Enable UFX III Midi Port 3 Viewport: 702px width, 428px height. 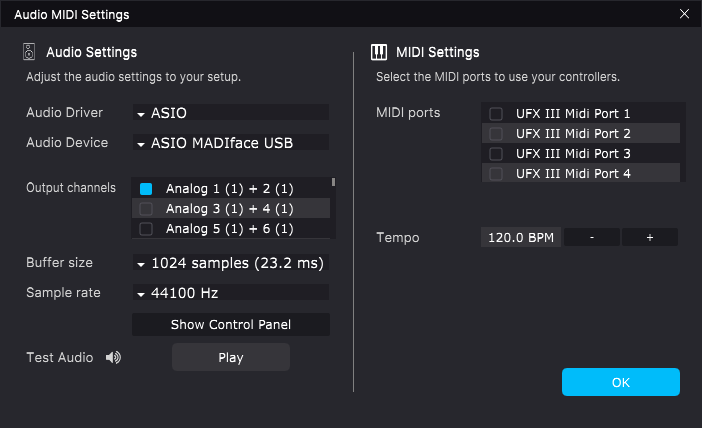496,154
